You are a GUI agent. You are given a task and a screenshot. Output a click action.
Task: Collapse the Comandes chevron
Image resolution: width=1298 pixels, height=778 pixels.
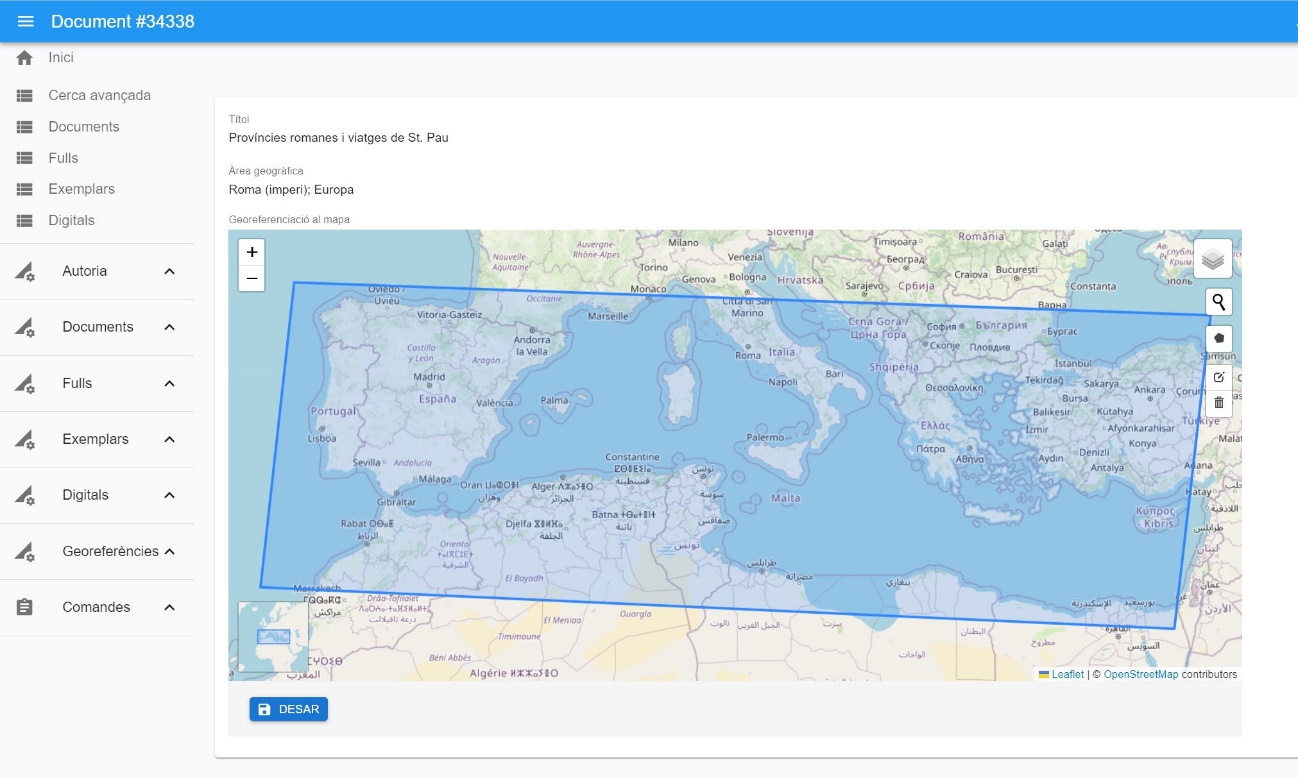click(170, 607)
